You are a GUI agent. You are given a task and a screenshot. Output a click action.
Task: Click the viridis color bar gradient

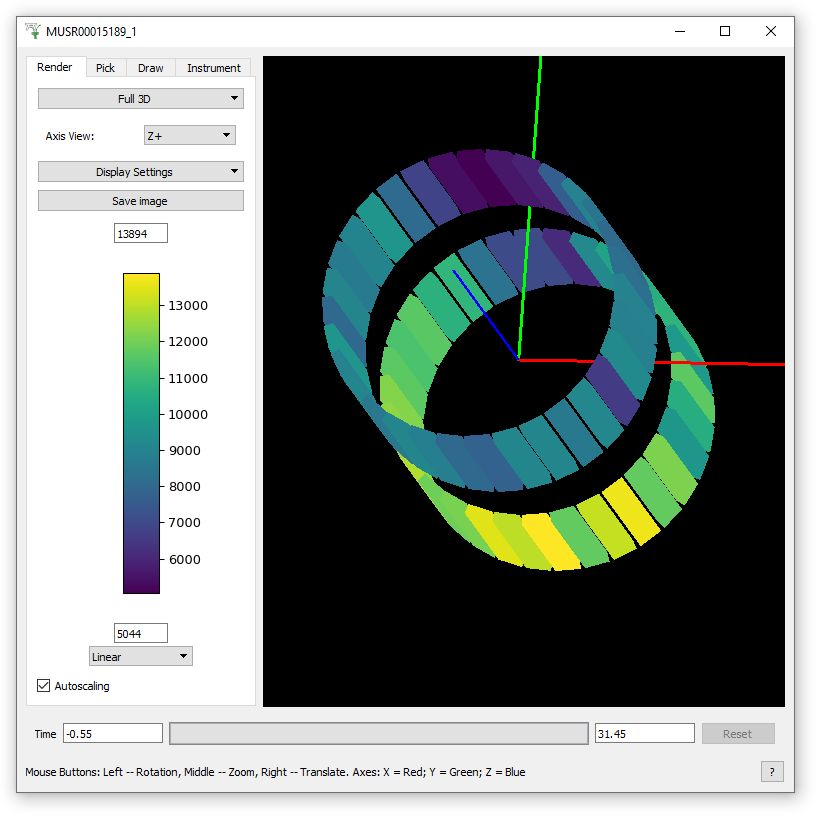click(141, 433)
